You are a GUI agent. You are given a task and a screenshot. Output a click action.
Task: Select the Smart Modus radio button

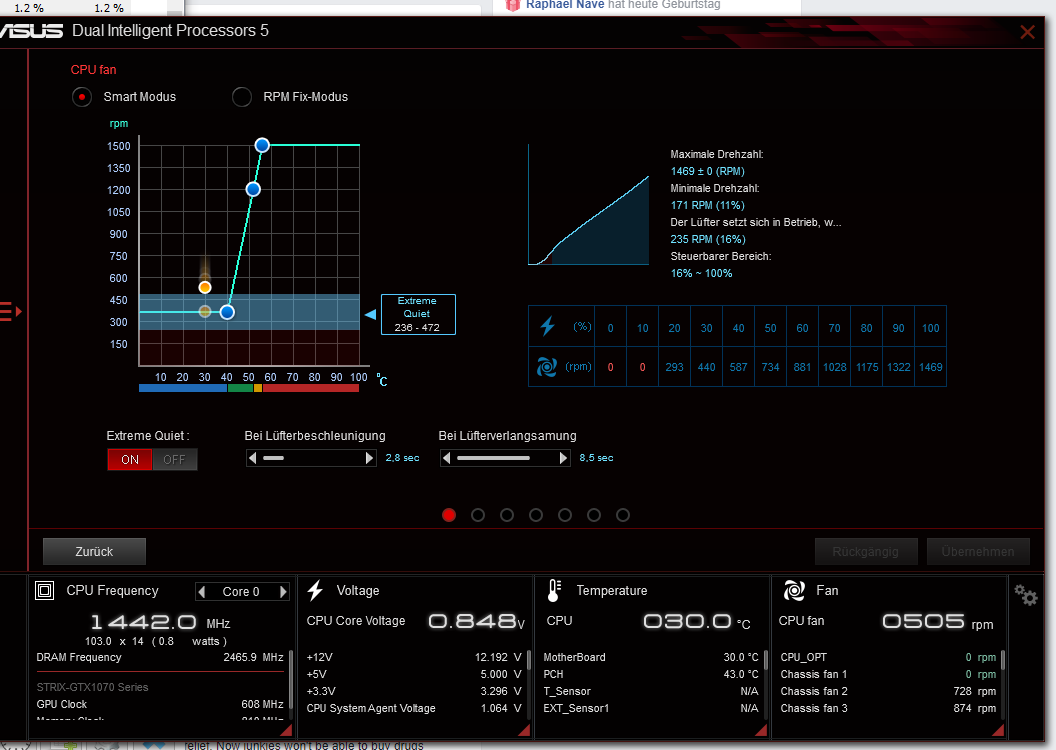82,97
